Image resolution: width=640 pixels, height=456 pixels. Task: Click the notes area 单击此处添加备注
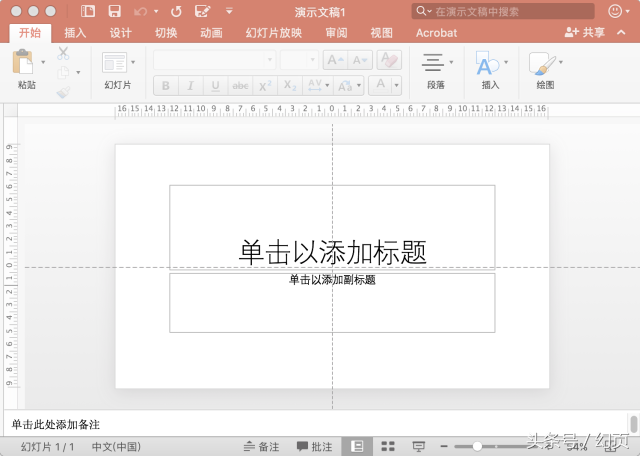[56, 425]
